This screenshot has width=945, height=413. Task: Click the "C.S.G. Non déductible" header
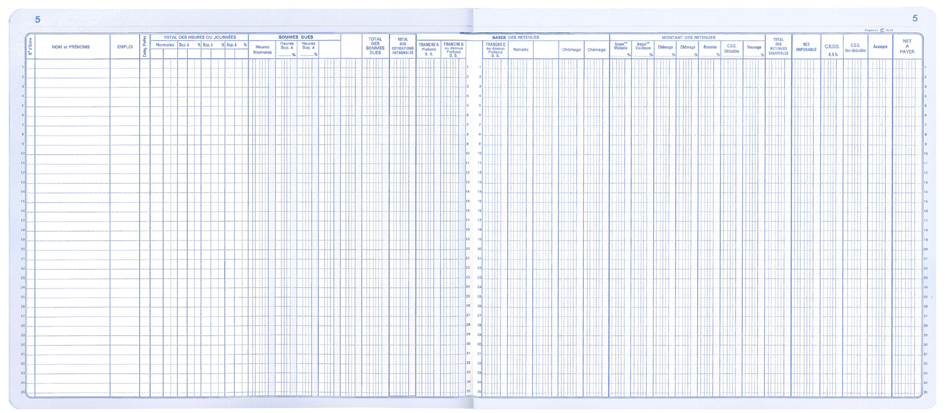coord(855,48)
